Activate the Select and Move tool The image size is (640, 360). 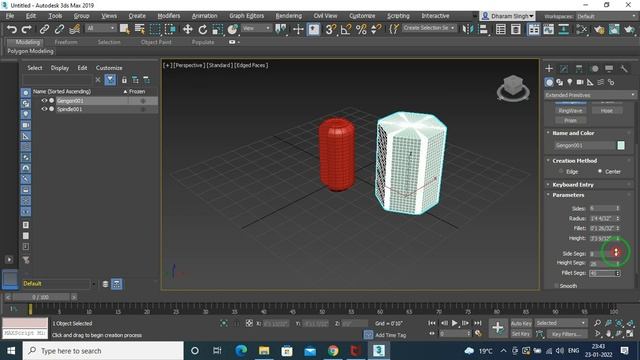pos(188,29)
